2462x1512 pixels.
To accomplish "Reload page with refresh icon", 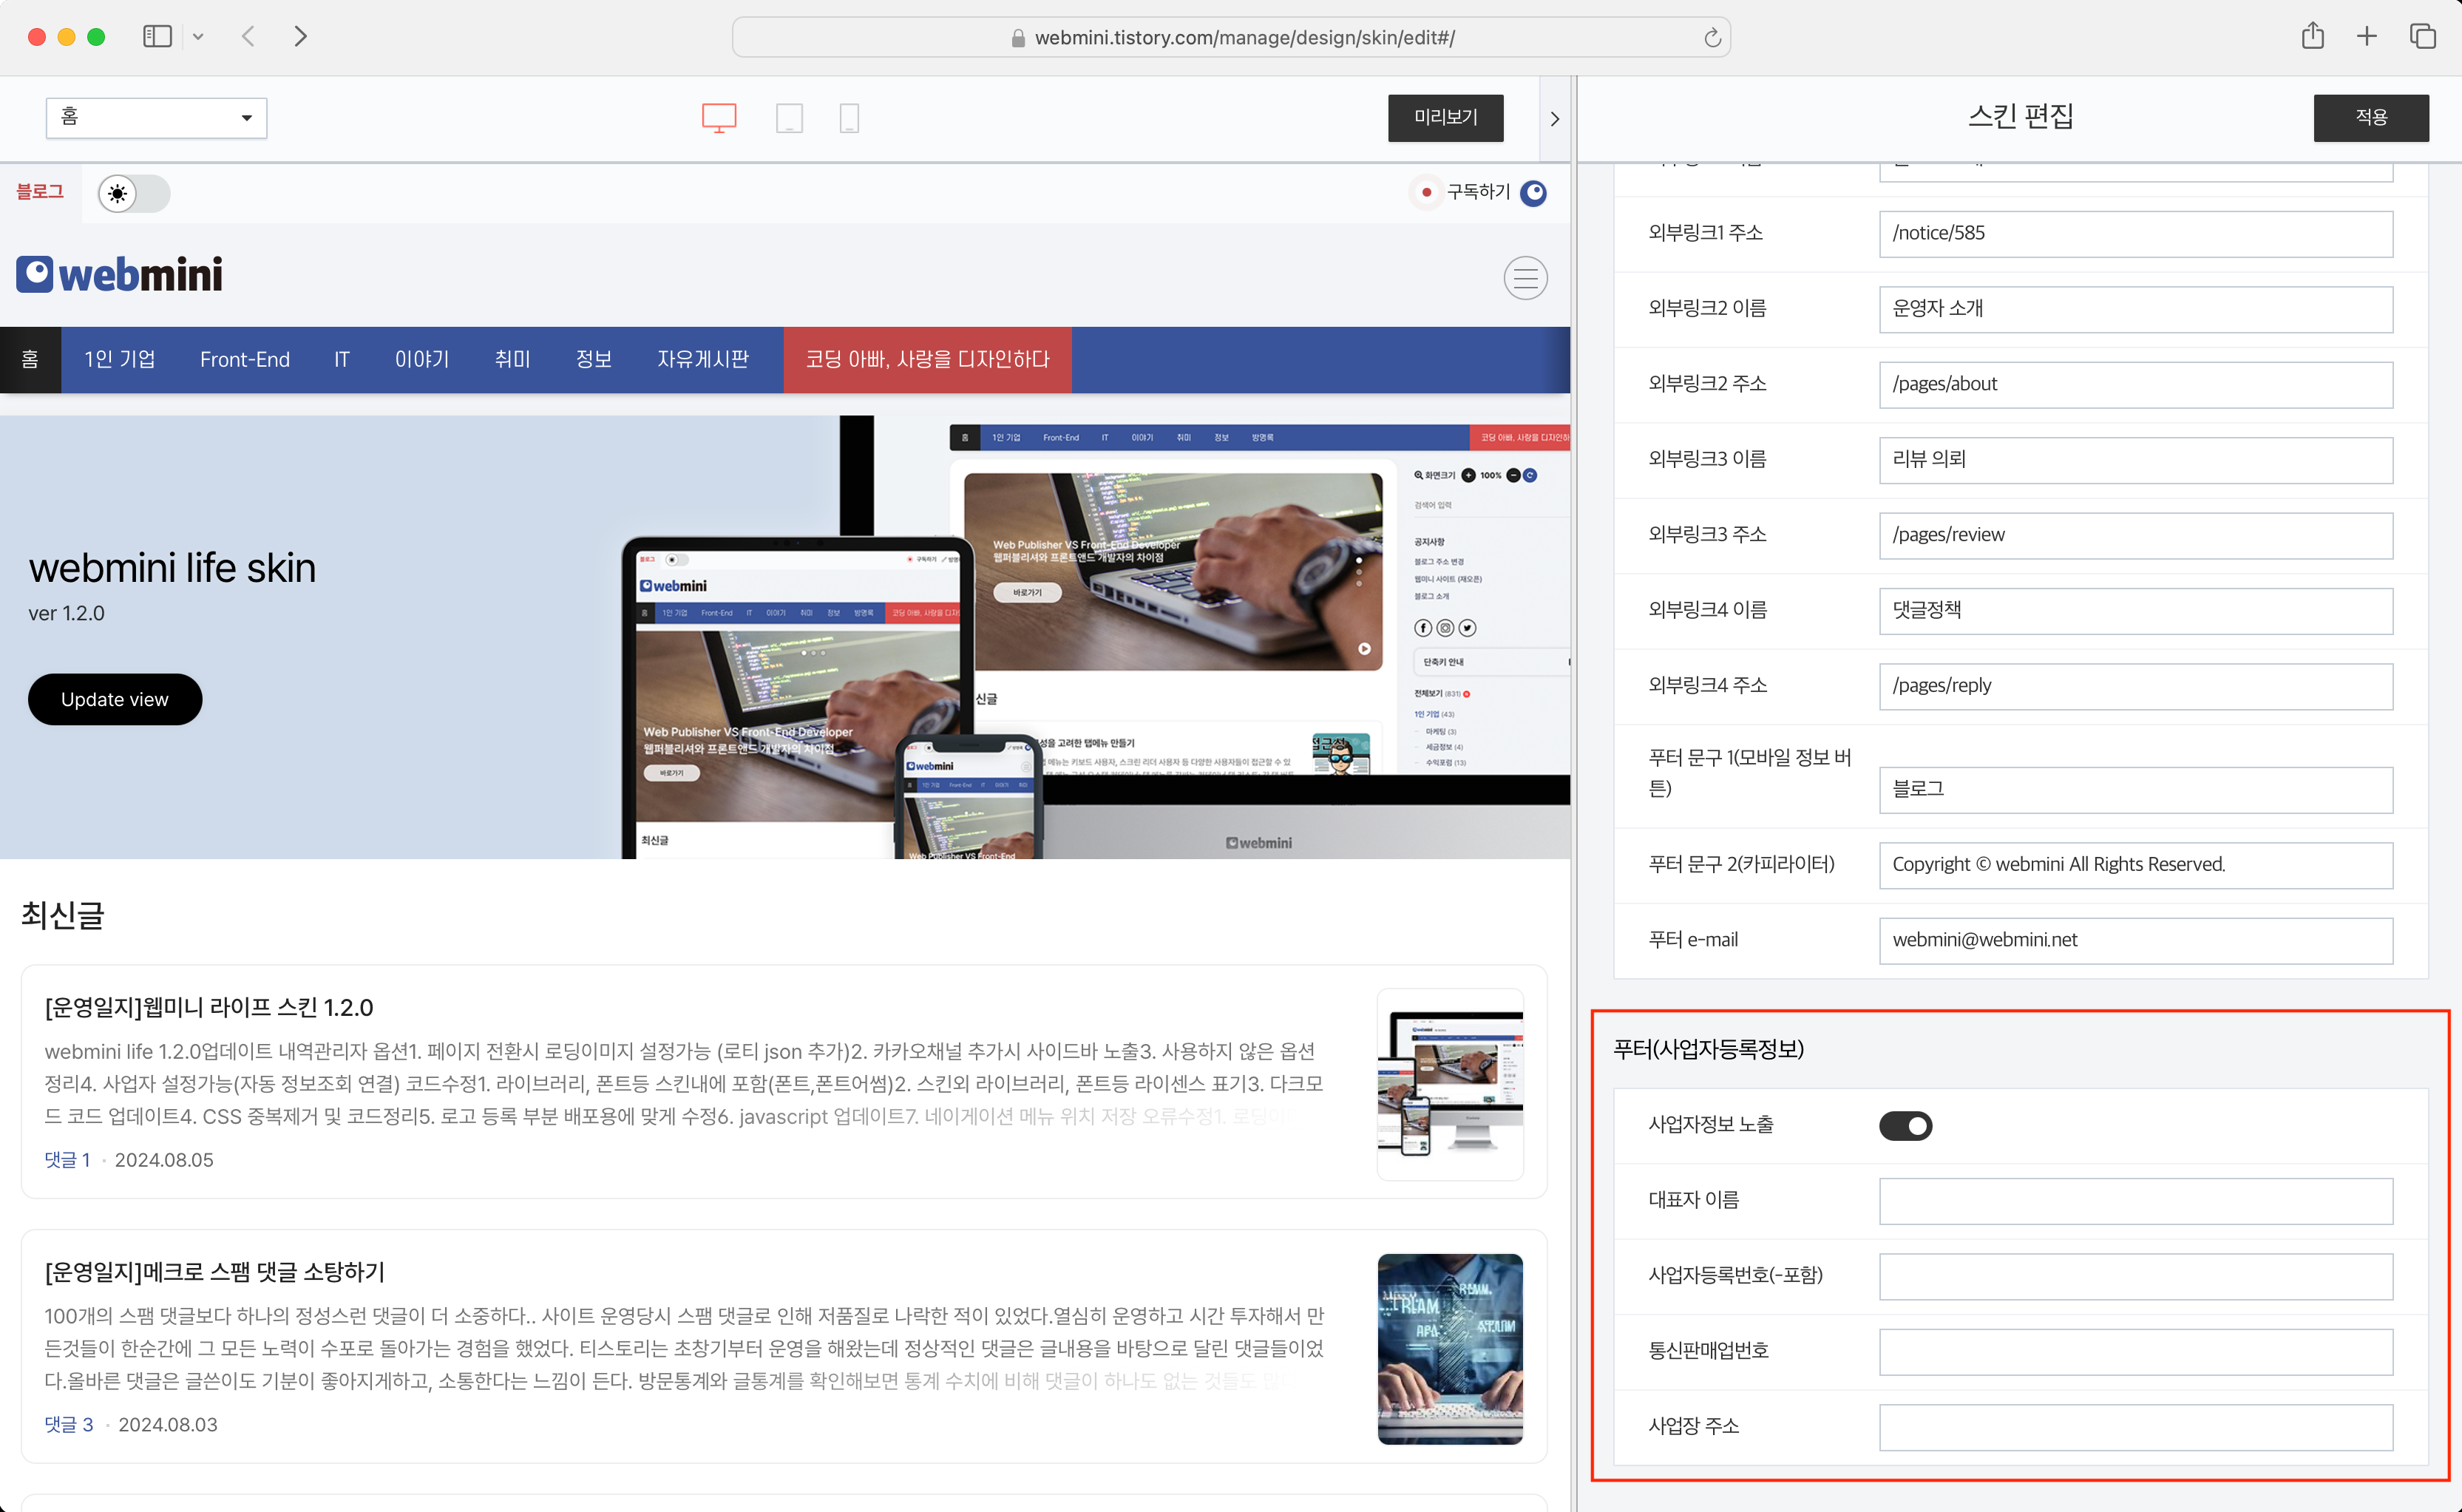I will coord(1712,38).
